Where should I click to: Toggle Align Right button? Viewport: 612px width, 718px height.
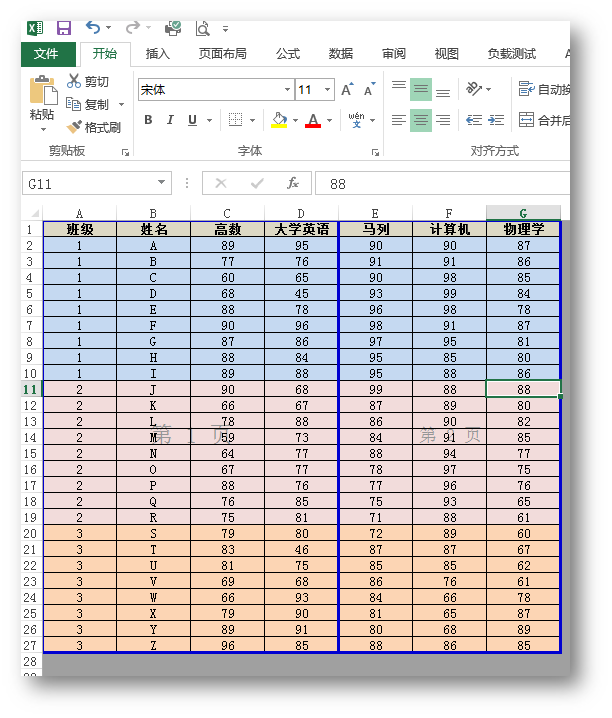coord(443,120)
